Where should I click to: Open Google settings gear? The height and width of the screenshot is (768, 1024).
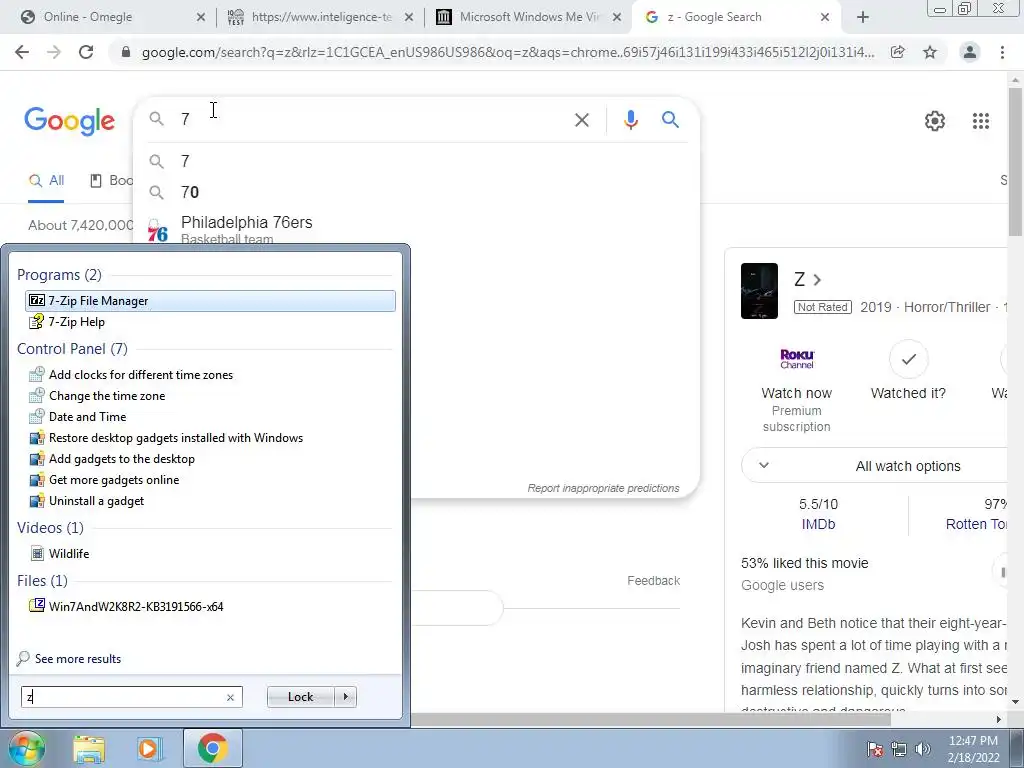pos(935,121)
